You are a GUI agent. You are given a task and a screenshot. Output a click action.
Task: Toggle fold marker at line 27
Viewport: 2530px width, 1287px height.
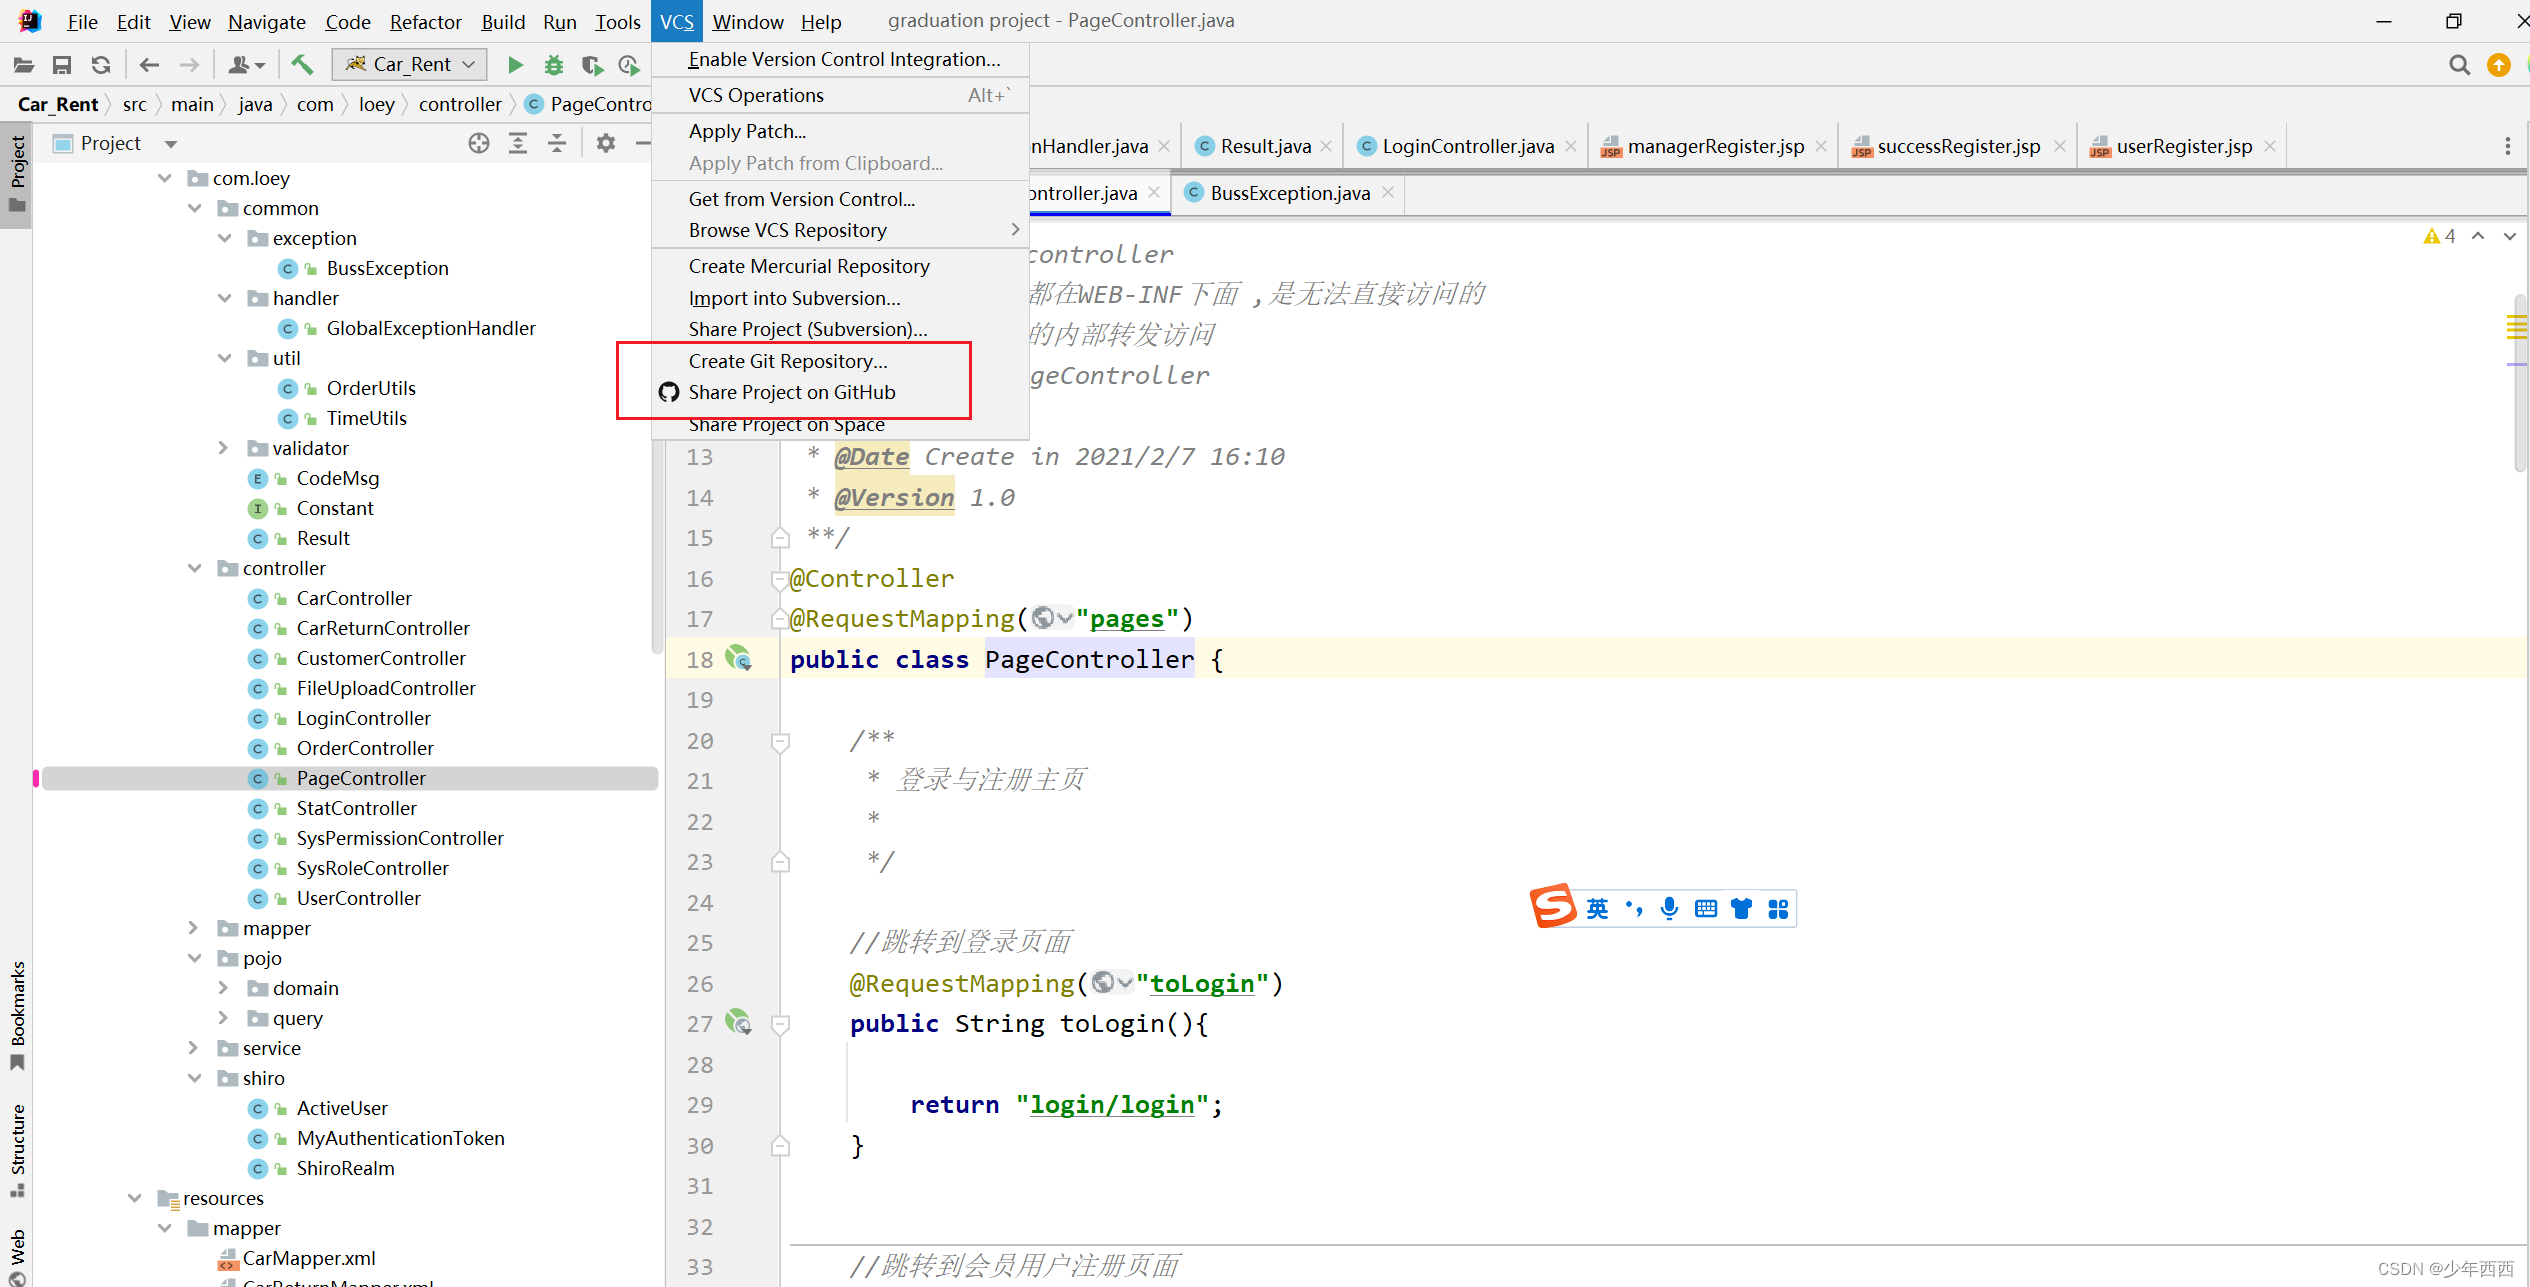(x=781, y=1024)
